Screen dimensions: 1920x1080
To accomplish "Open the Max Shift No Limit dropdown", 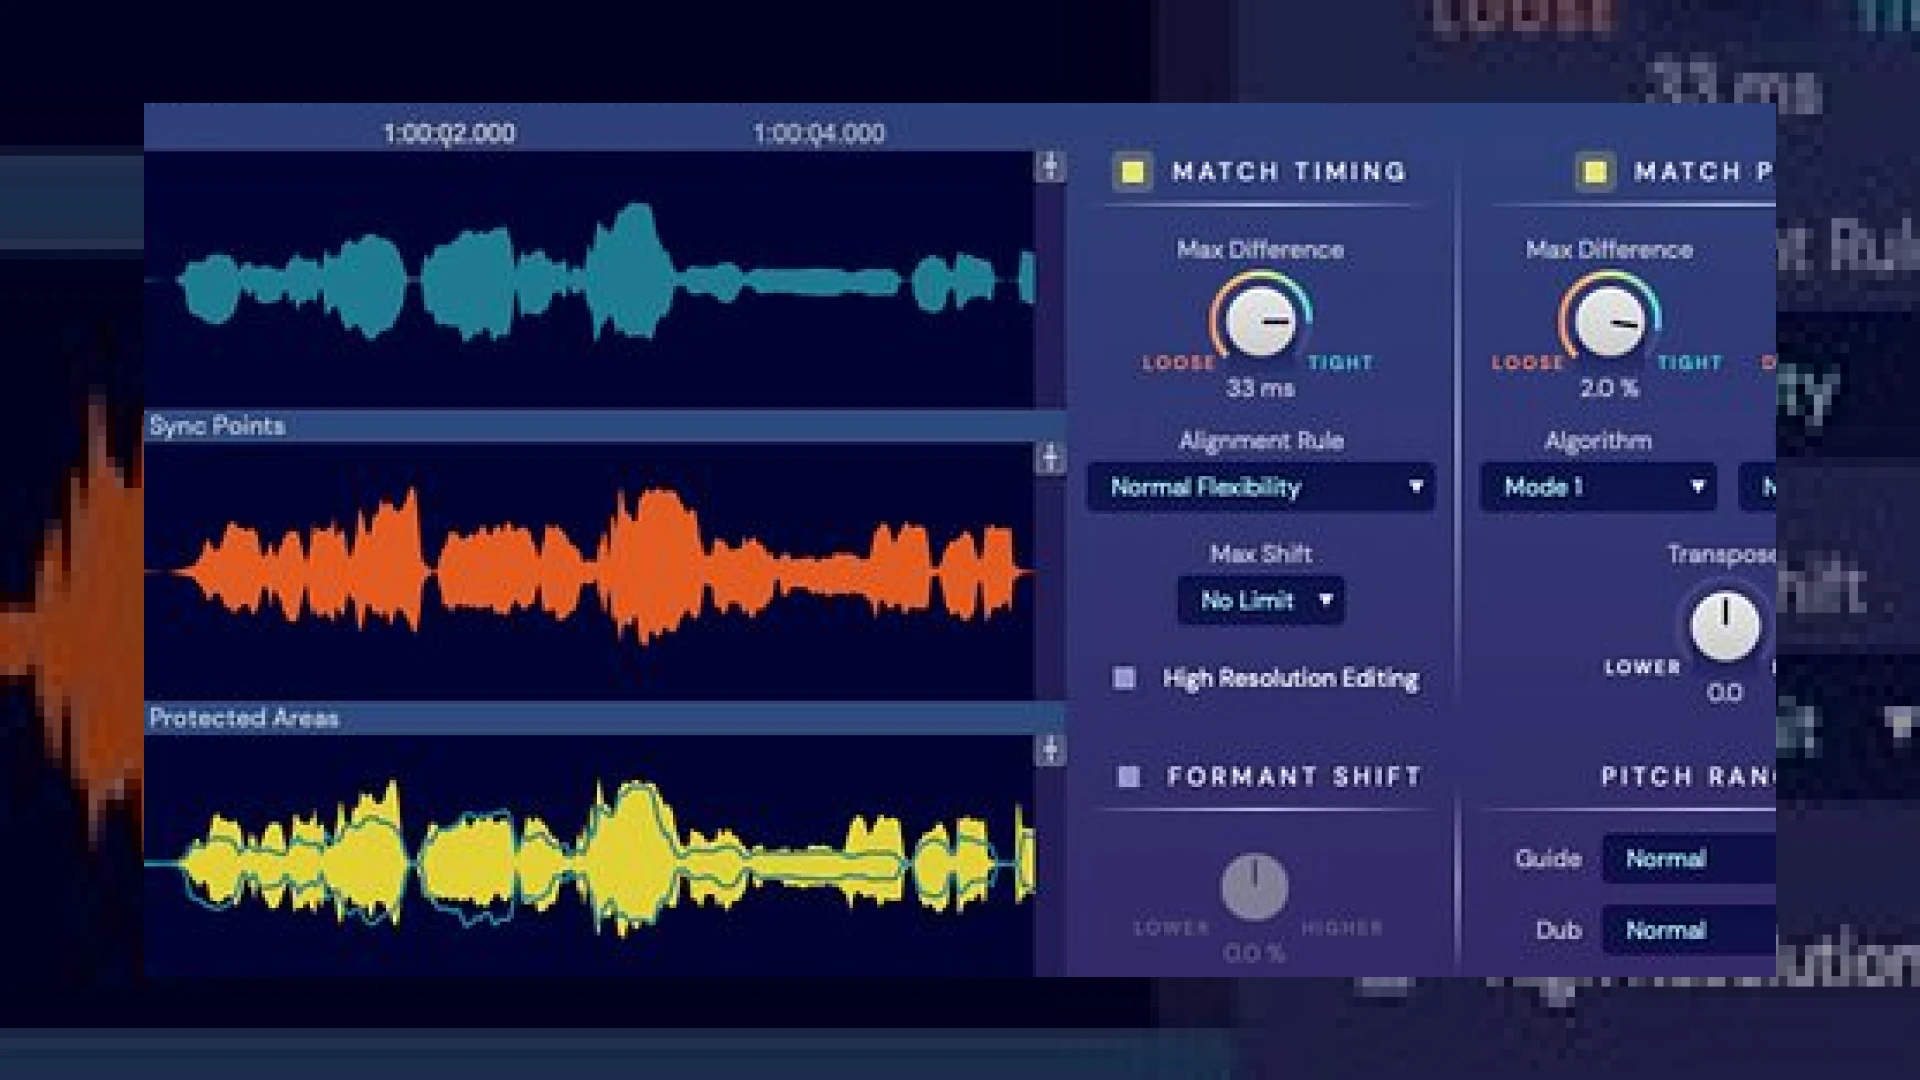I will [x=1261, y=600].
